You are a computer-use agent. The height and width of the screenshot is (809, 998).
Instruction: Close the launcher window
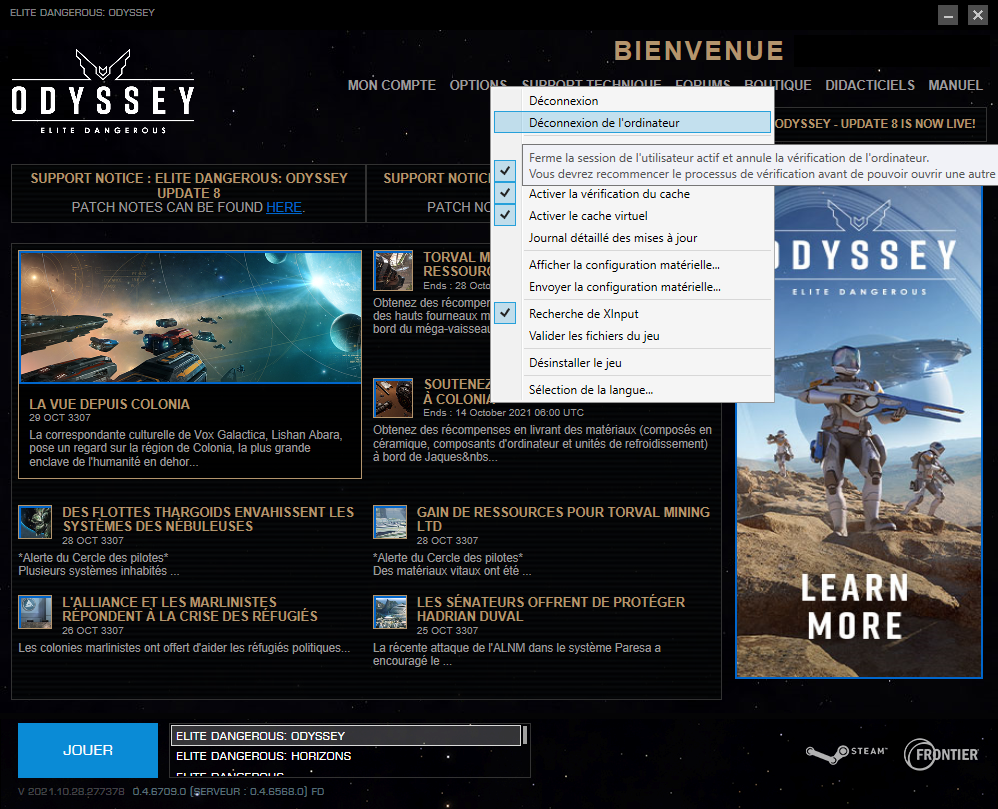pyautogui.click(x=978, y=15)
